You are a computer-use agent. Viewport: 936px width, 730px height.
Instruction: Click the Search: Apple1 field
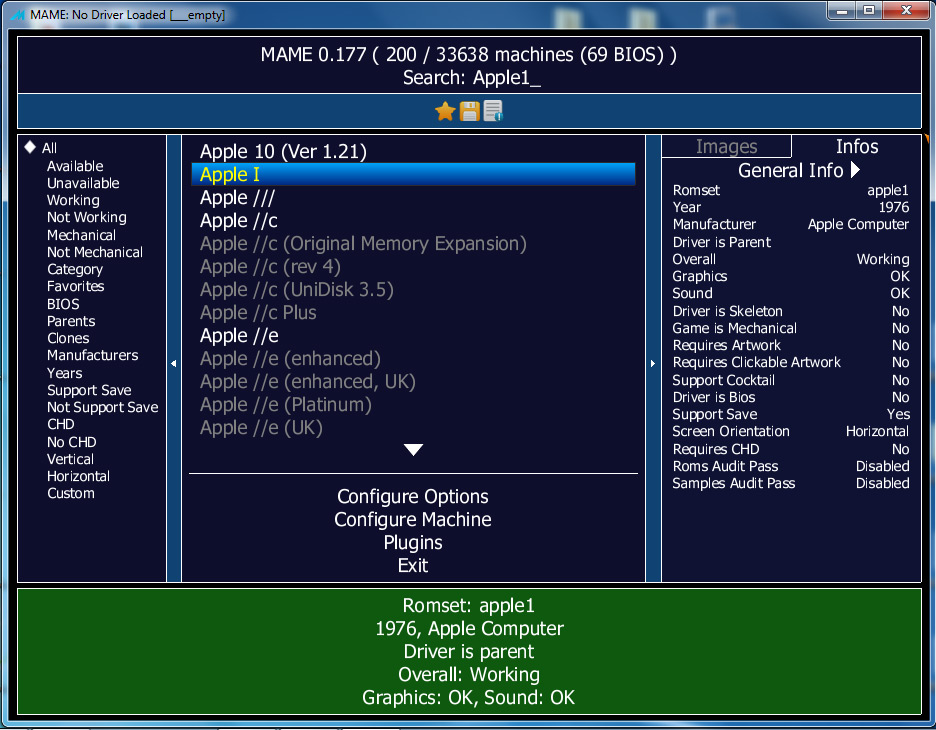coord(472,78)
